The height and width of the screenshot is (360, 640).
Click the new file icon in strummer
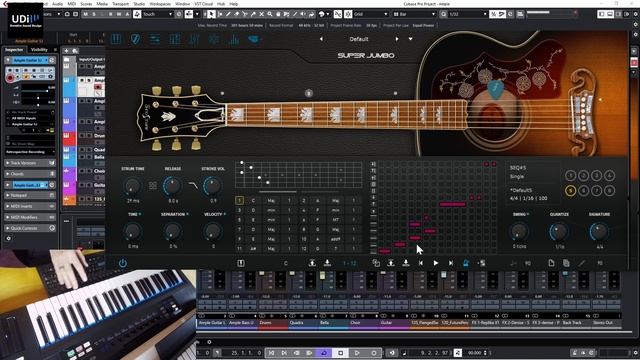pos(551,263)
